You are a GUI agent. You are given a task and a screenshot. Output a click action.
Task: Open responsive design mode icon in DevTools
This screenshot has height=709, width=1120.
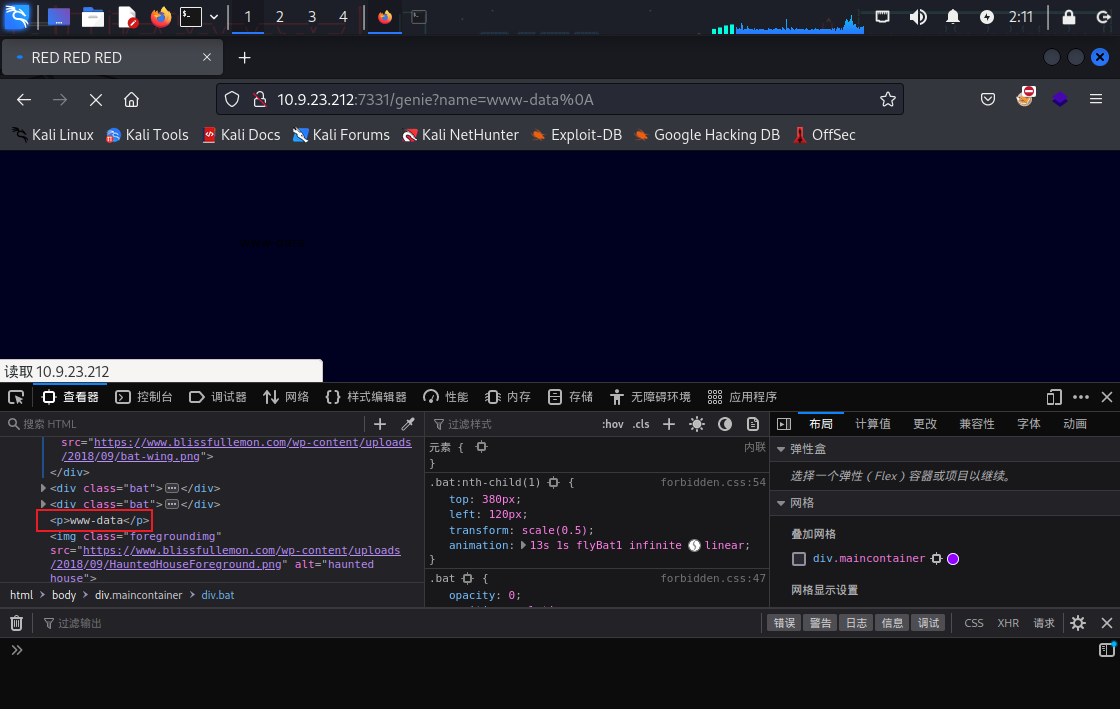pos(1054,397)
